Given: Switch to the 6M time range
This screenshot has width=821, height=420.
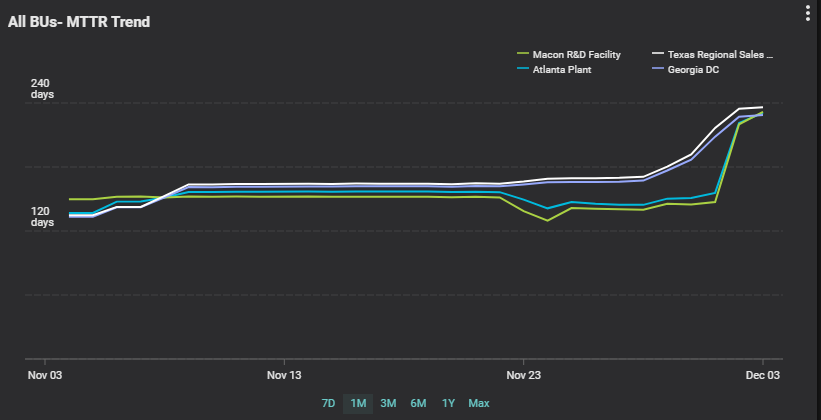Looking at the screenshot, I should coord(418,404).
